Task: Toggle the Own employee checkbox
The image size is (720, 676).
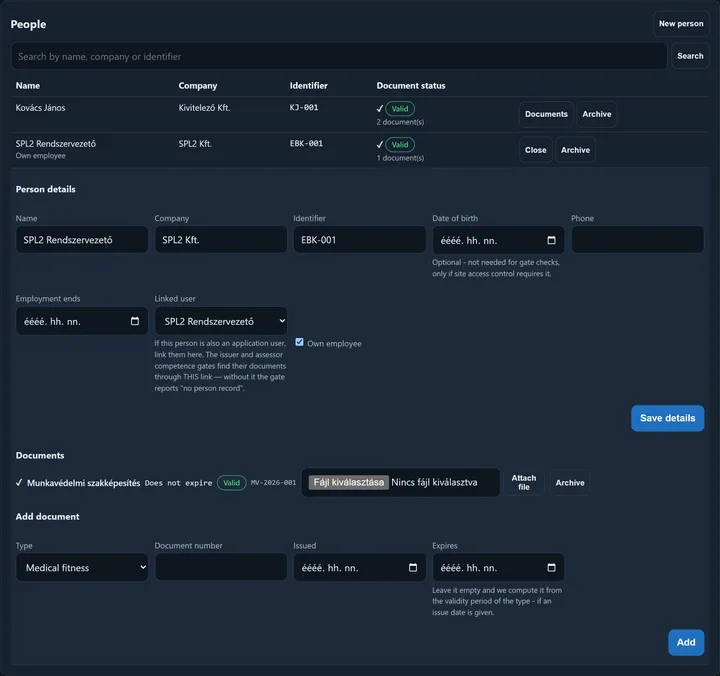Action: [x=299, y=342]
